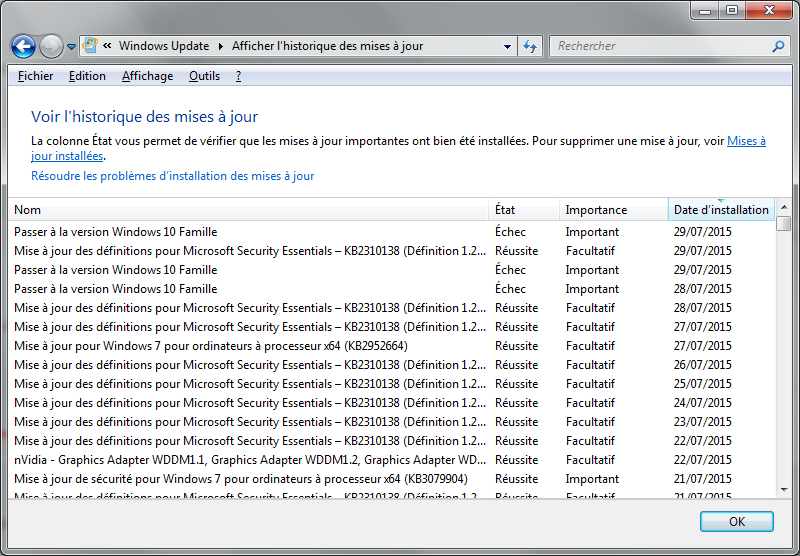Click the OK button
The image size is (800, 556).
pyautogui.click(x=737, y=521)
